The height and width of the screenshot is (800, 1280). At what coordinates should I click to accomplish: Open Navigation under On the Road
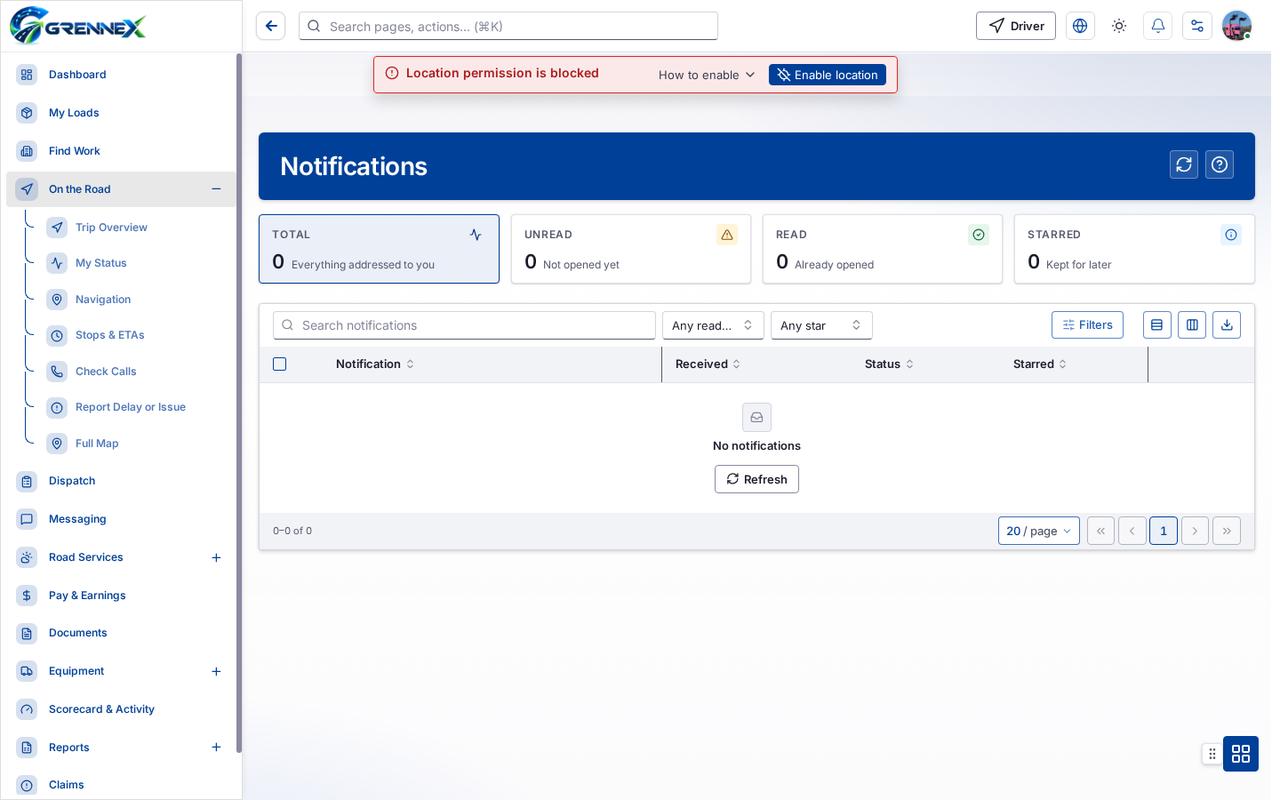click(x=103, y=299)
